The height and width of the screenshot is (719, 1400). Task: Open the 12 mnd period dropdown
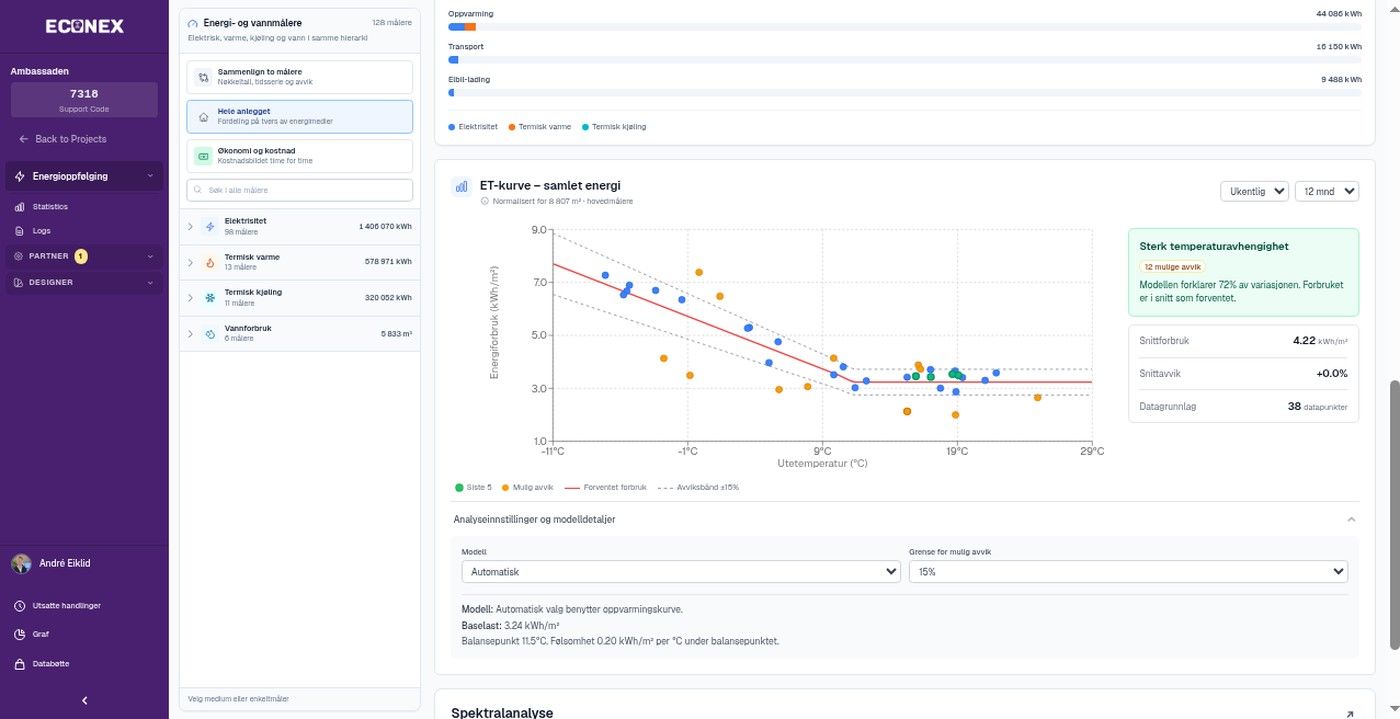[1327, 191]
